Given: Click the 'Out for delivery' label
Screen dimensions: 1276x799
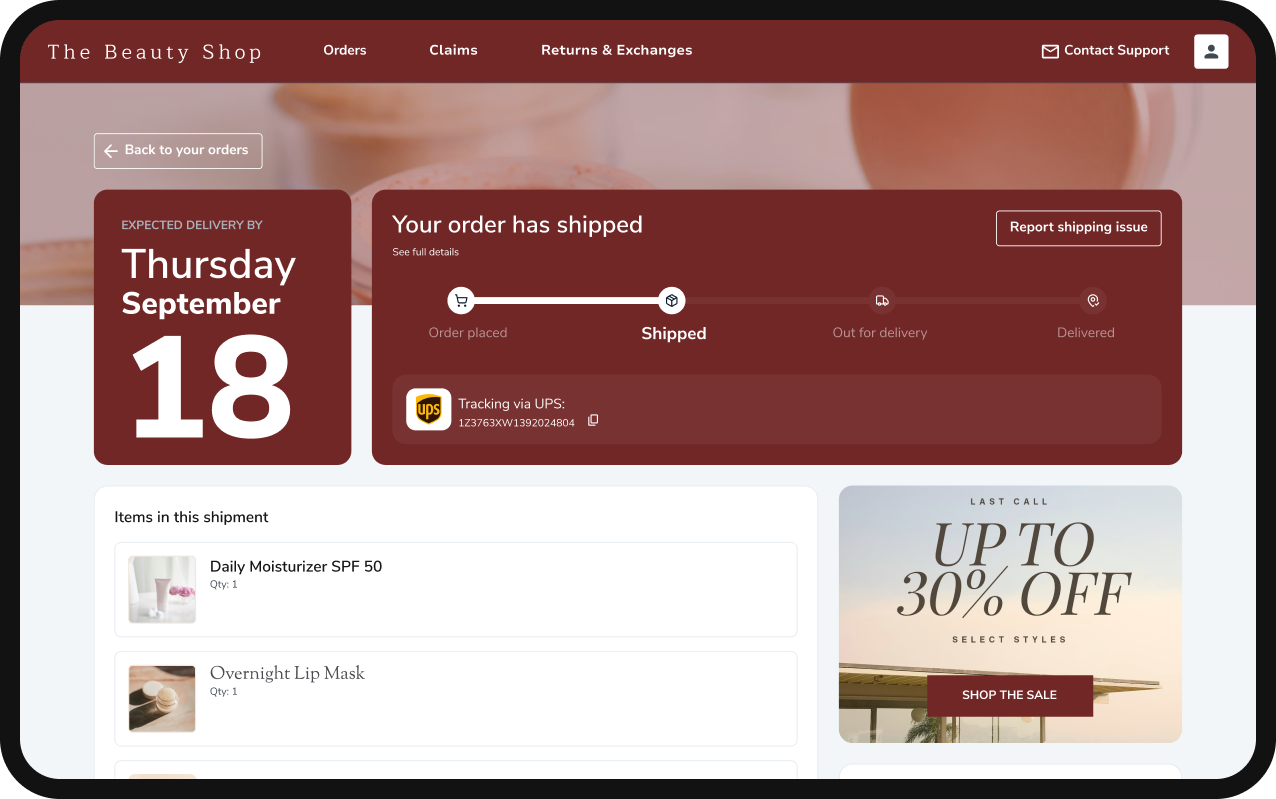Looking at the screenshot, I should click(x=880, y=333).
